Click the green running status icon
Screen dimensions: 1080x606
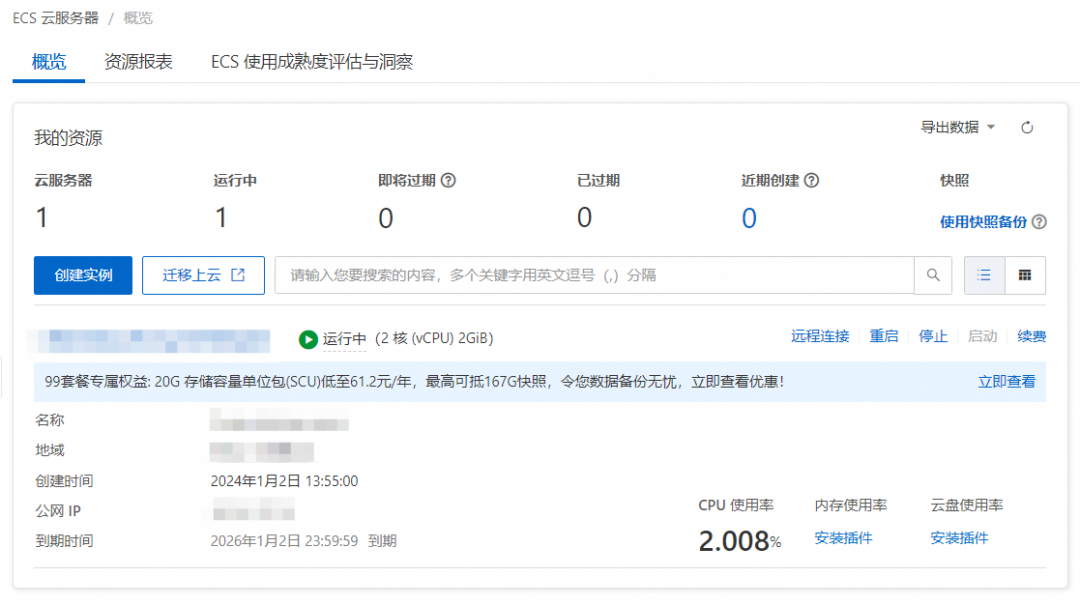[308, 339]
